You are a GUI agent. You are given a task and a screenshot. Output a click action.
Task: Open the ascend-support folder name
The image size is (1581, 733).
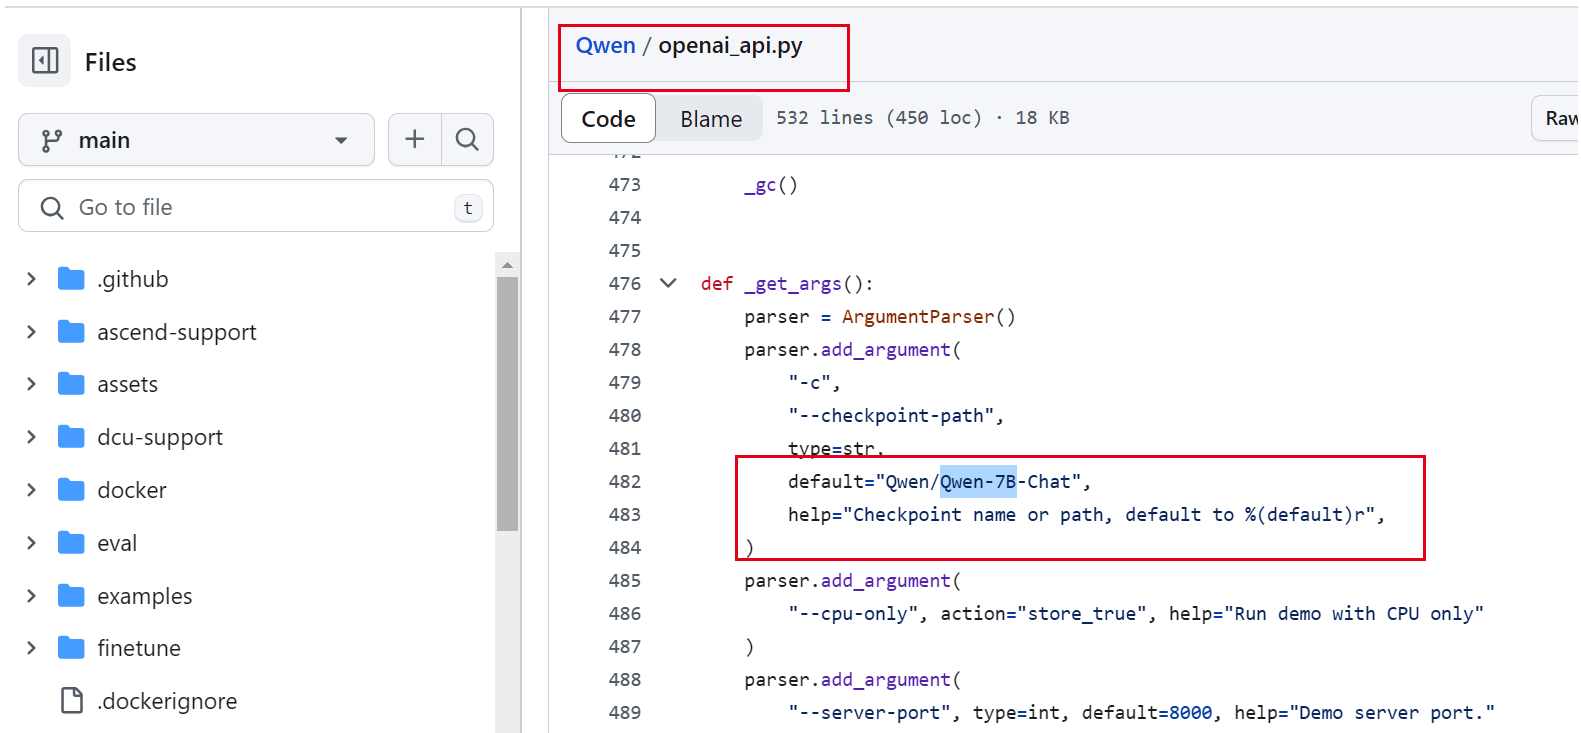coord(177,332)
